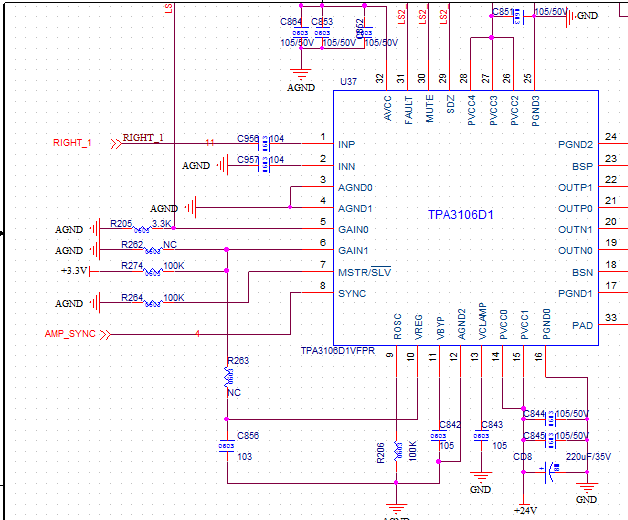Select the C856 capacitor symbol

[x=227, y=445]
